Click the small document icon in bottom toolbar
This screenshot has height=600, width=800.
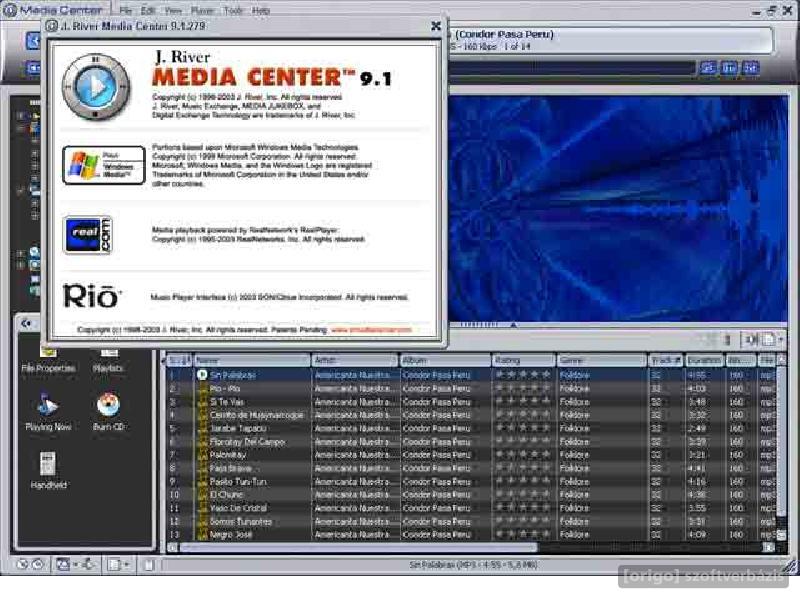148,565
